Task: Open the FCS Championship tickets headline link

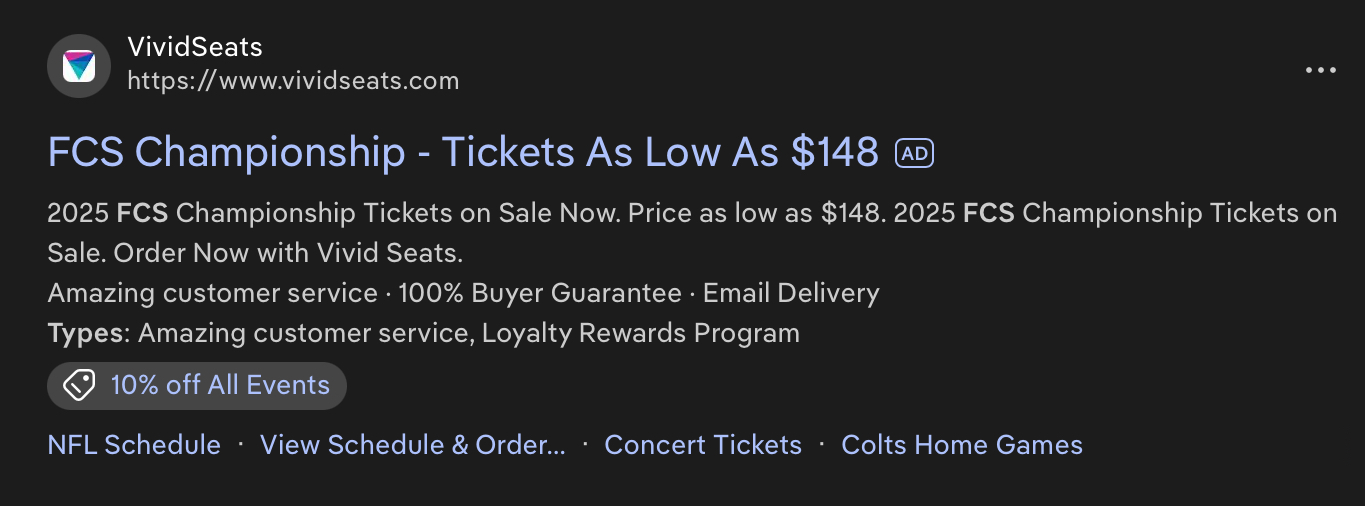Action: (x=463, y=153)
